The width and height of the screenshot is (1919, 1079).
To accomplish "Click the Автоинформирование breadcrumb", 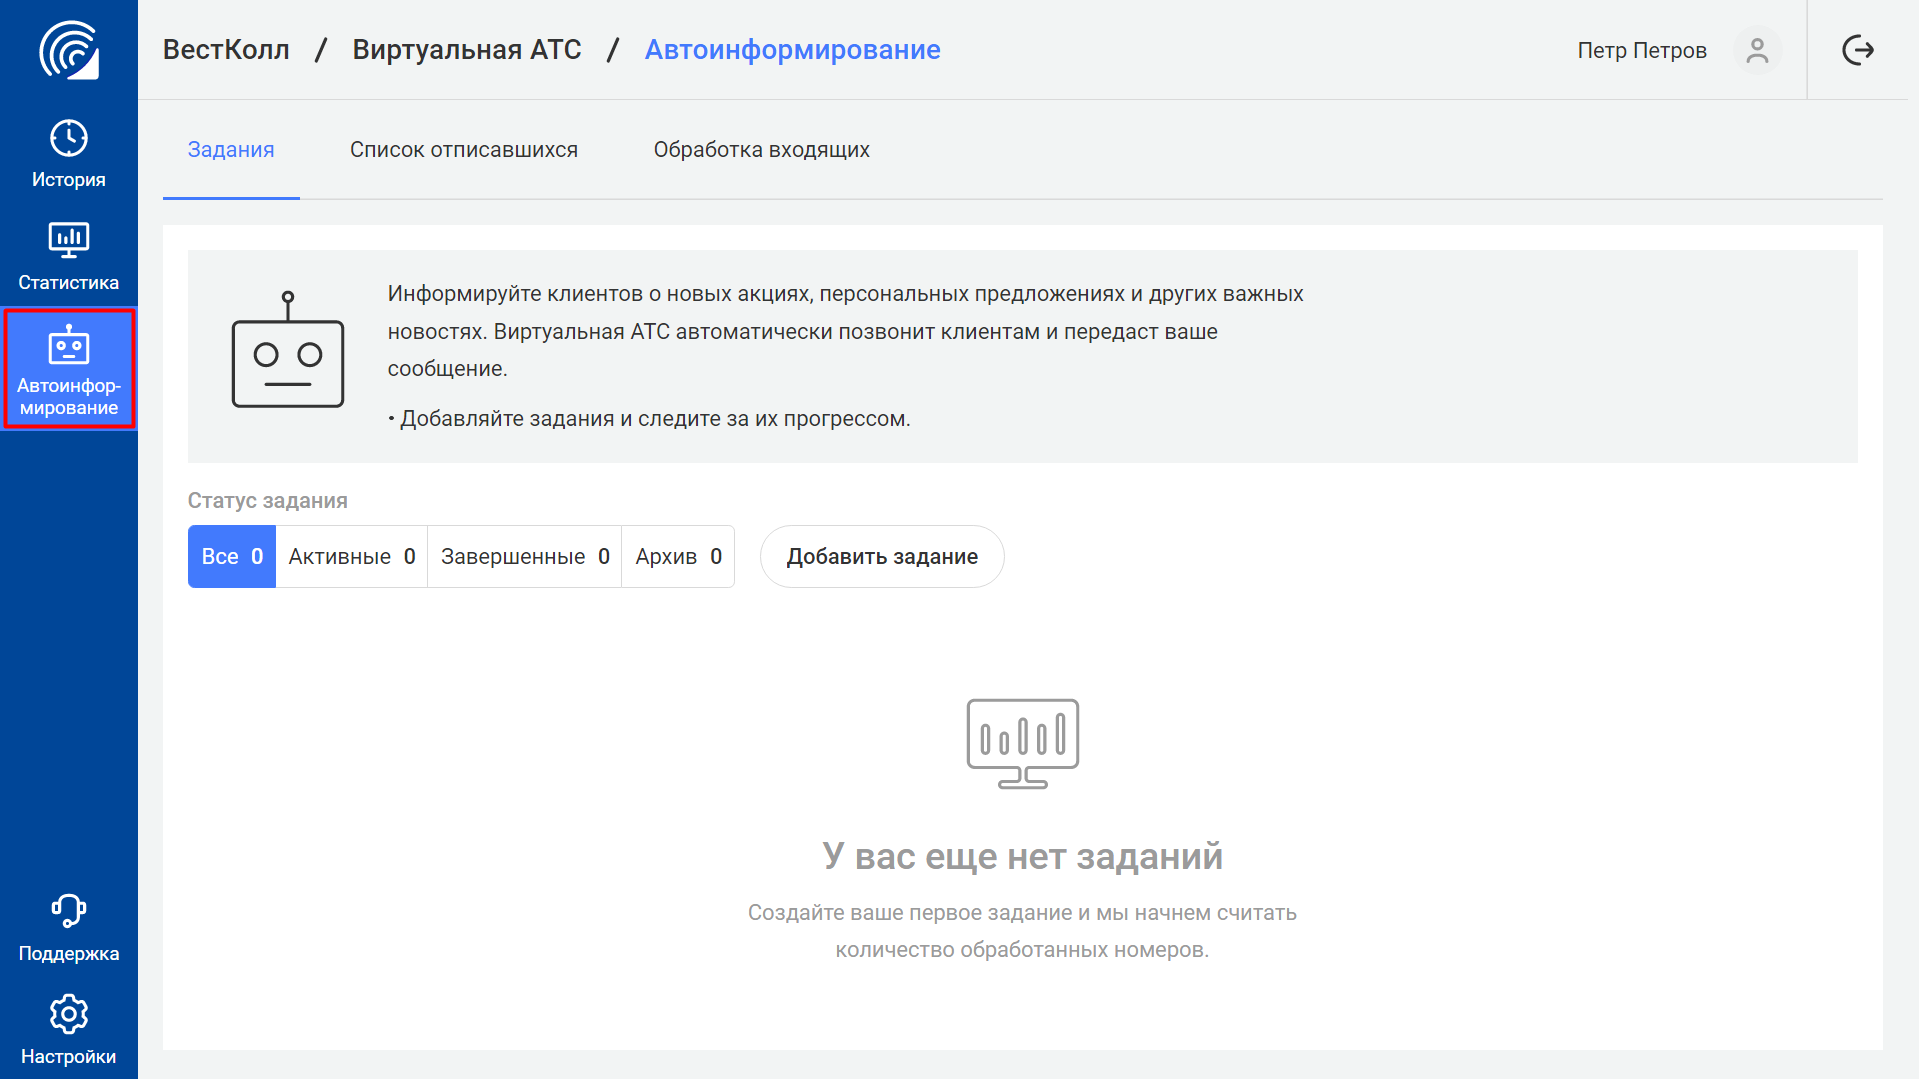I will pyautogui.click(x=792, y=50).
